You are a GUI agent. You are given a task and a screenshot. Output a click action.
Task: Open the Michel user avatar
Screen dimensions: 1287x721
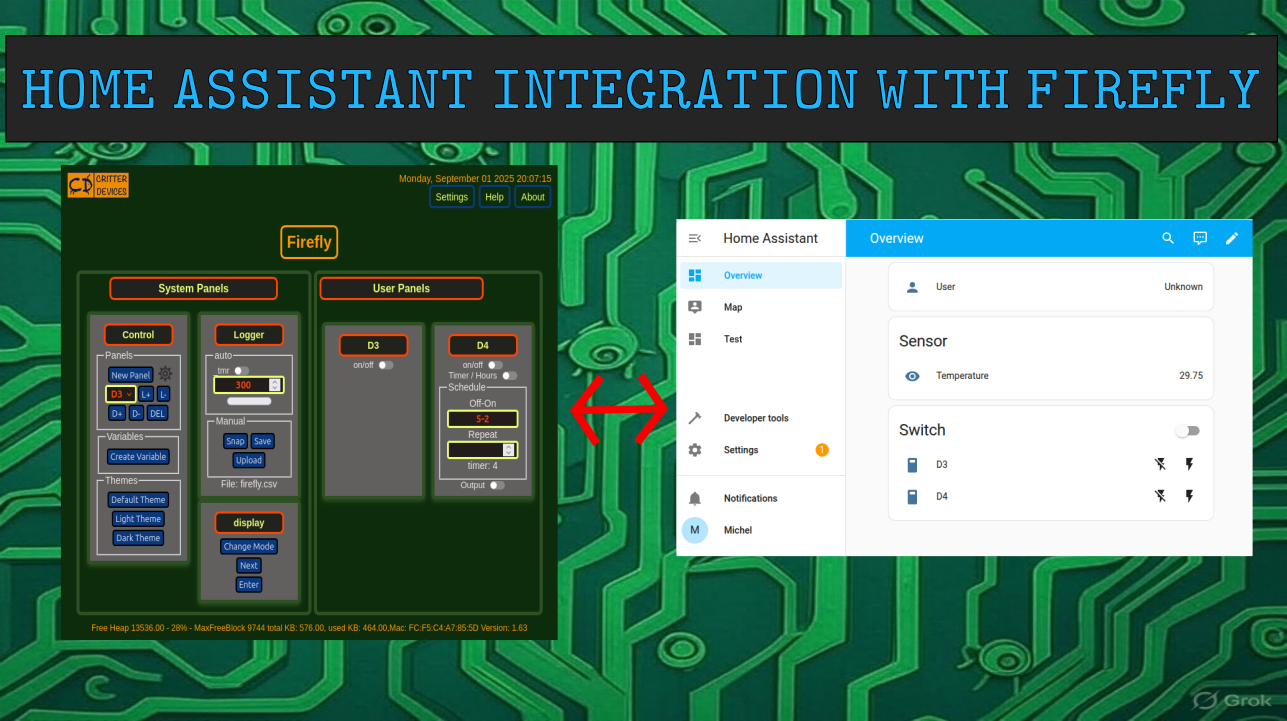(695, 530)
